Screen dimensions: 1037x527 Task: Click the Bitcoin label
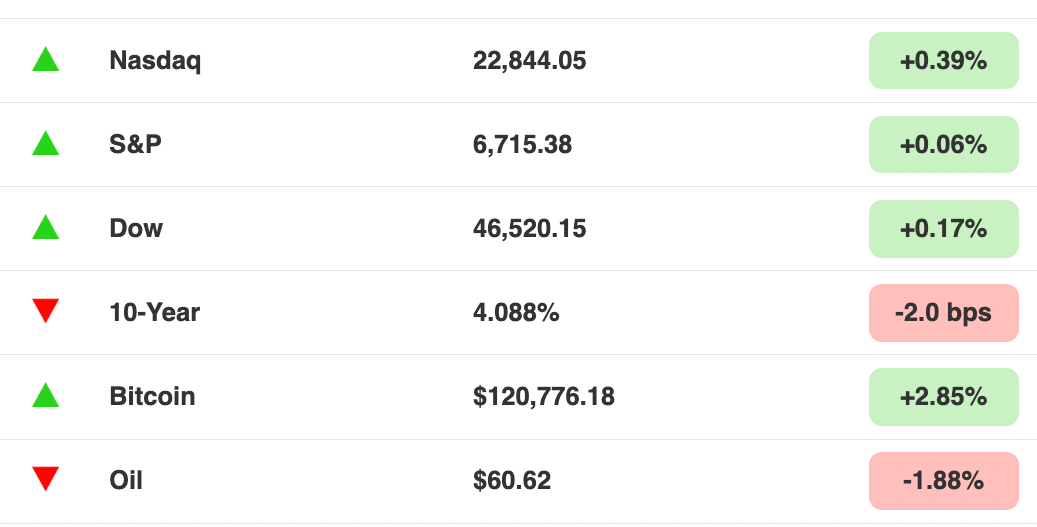(x=153, y=396)
